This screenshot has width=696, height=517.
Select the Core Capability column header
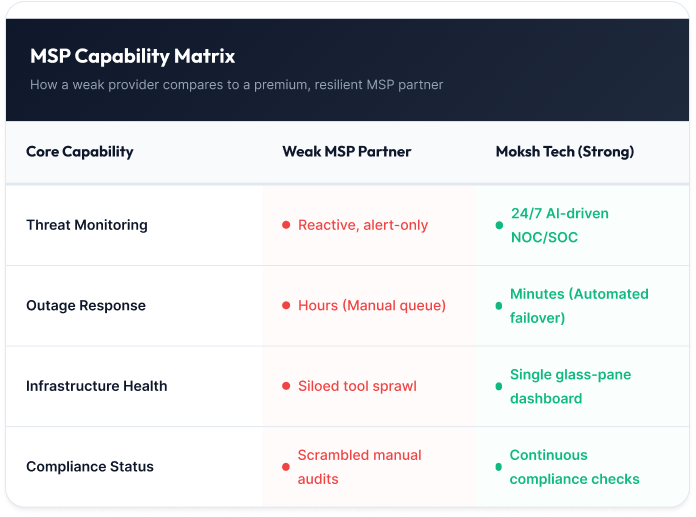[79, 152]
